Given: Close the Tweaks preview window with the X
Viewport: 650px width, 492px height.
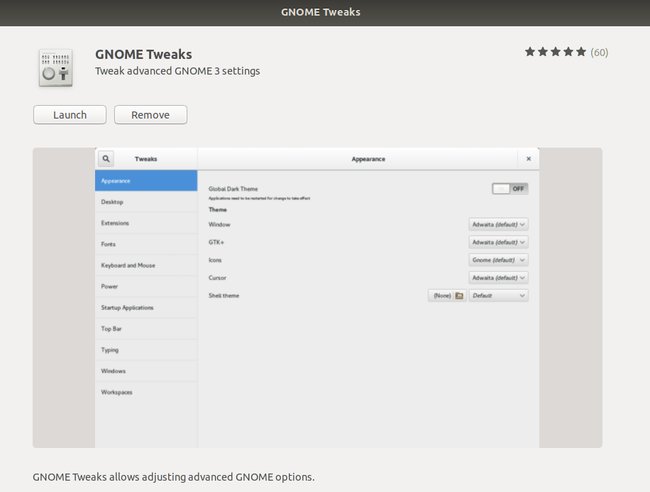Looking at the screenshot, I should (529, 159).
